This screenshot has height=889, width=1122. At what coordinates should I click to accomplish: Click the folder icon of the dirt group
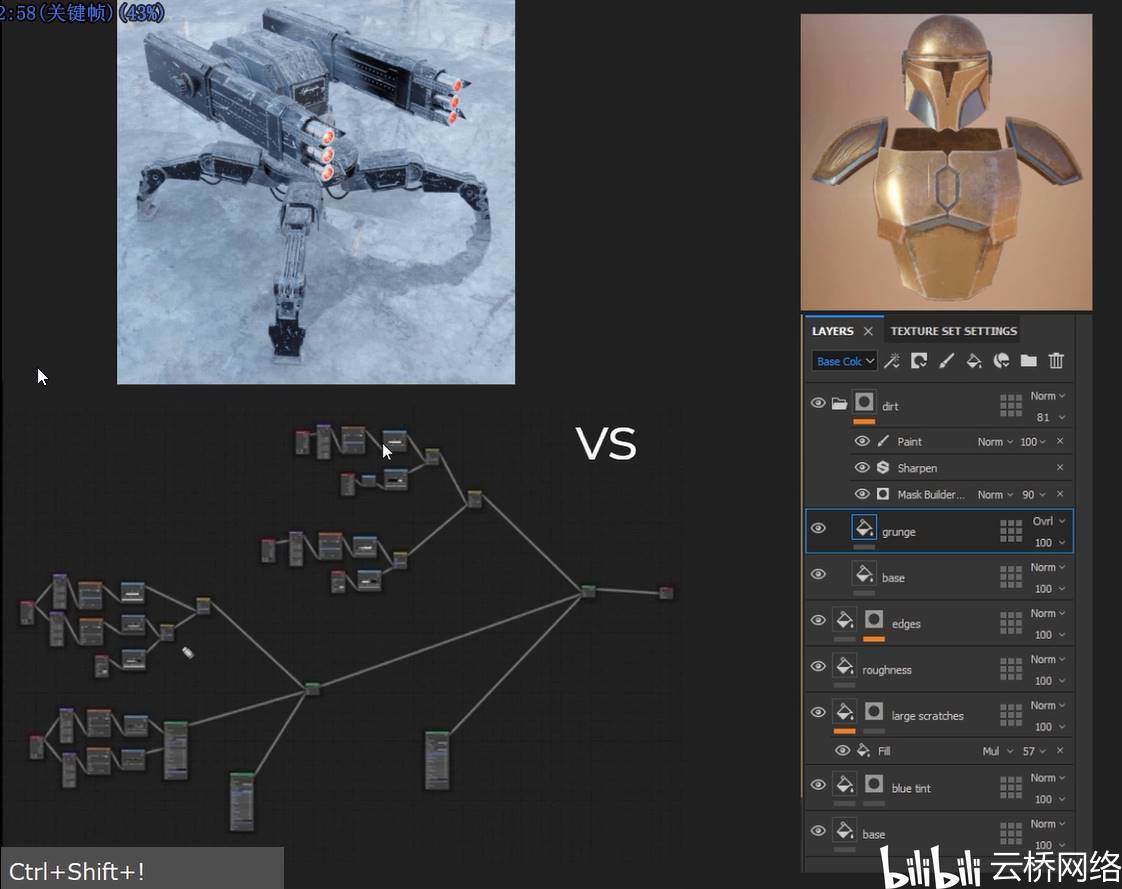coord(839,404)
